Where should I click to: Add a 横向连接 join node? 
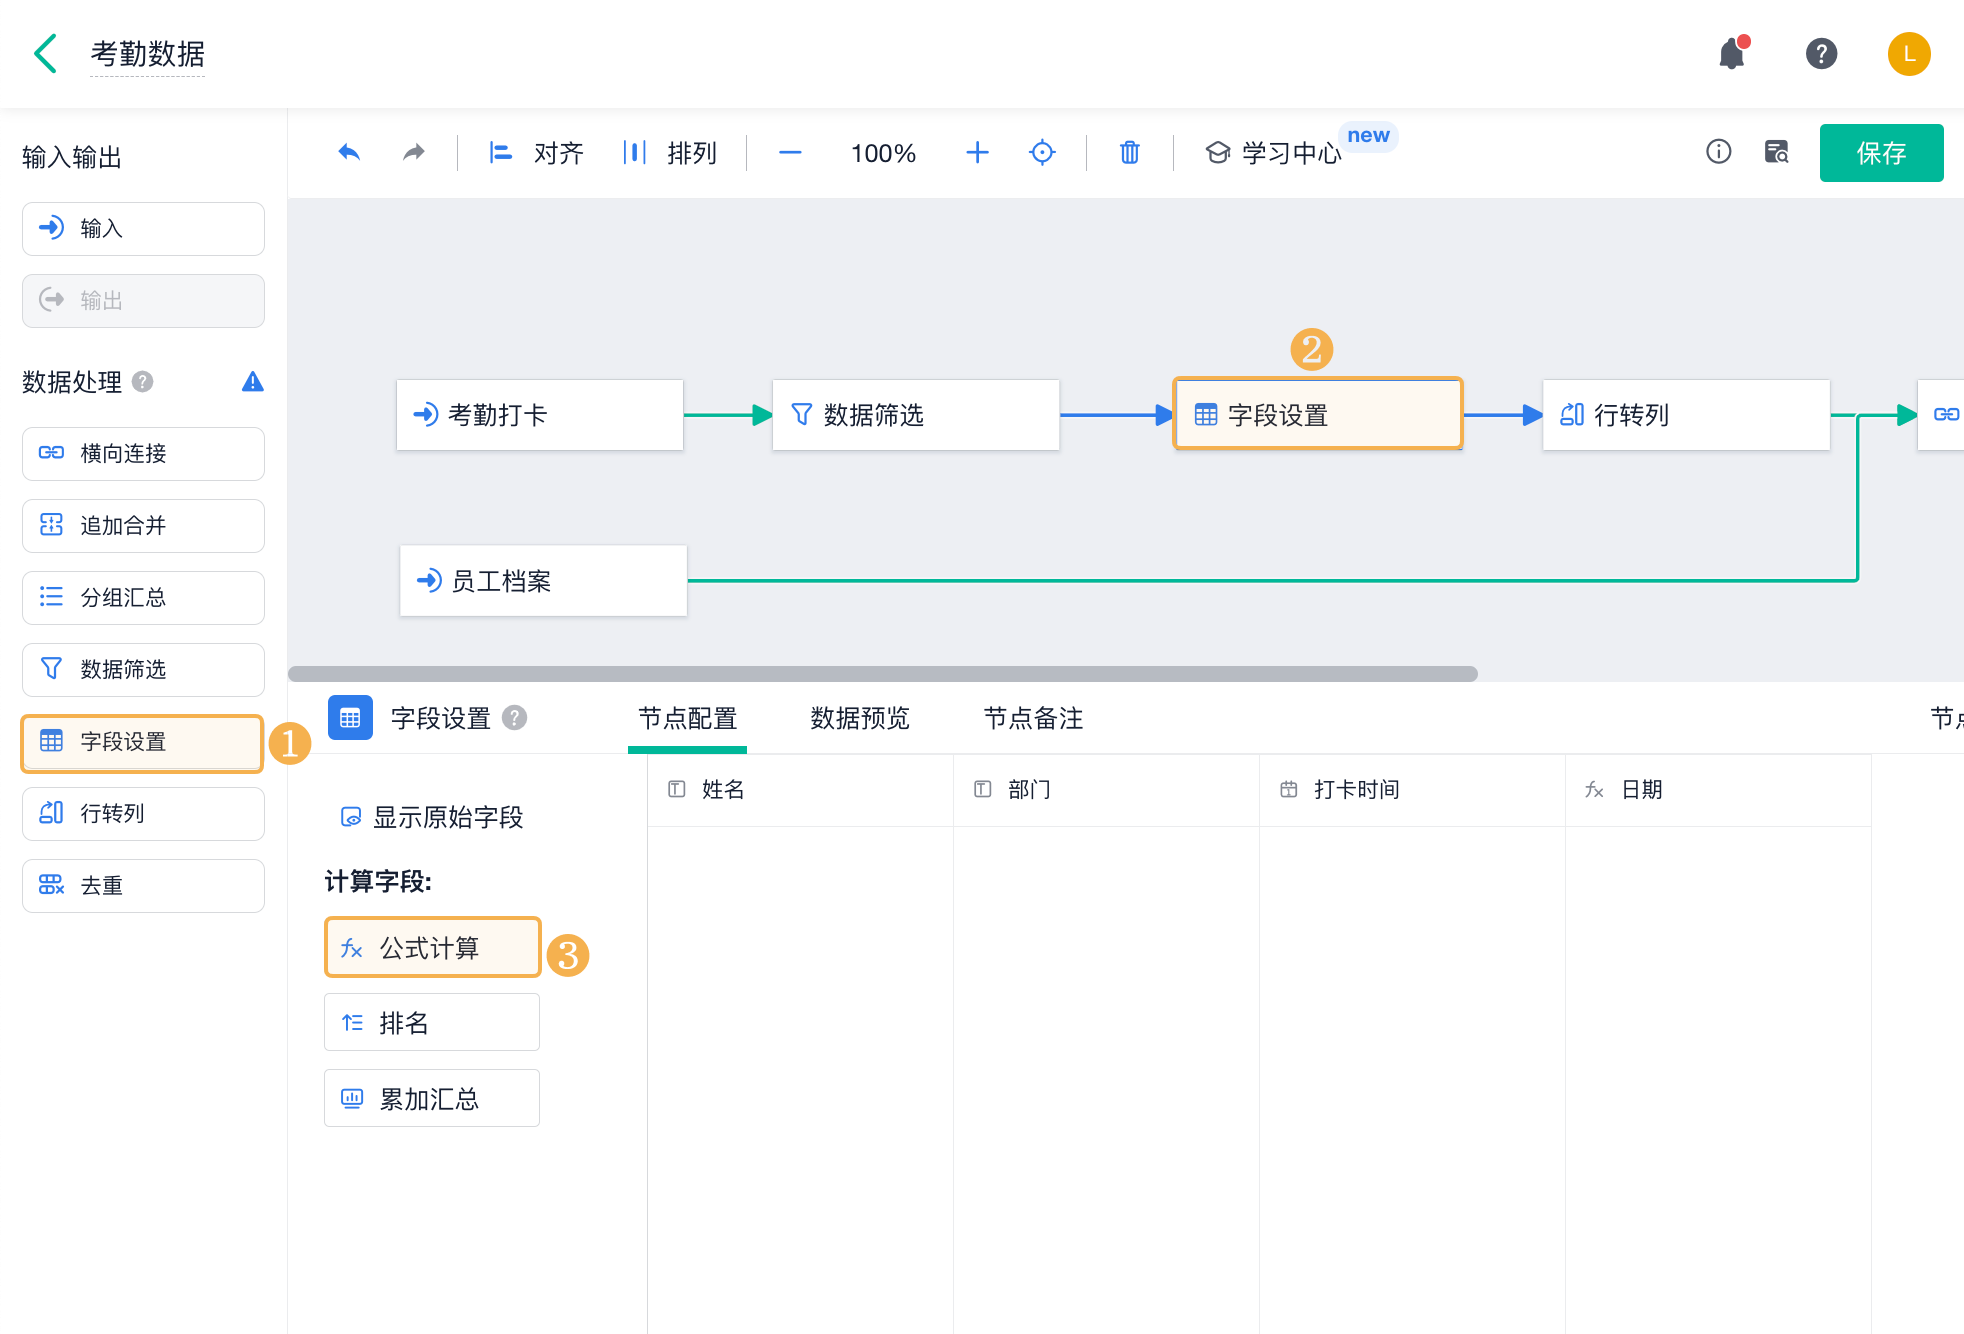pyautogui.click(x=143, y=454)
